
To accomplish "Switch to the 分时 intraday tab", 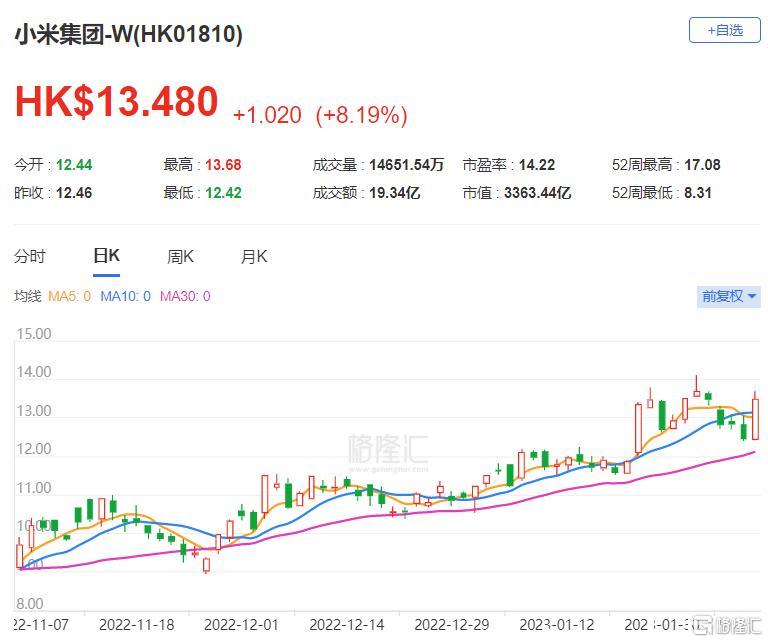I will (30, 256).
